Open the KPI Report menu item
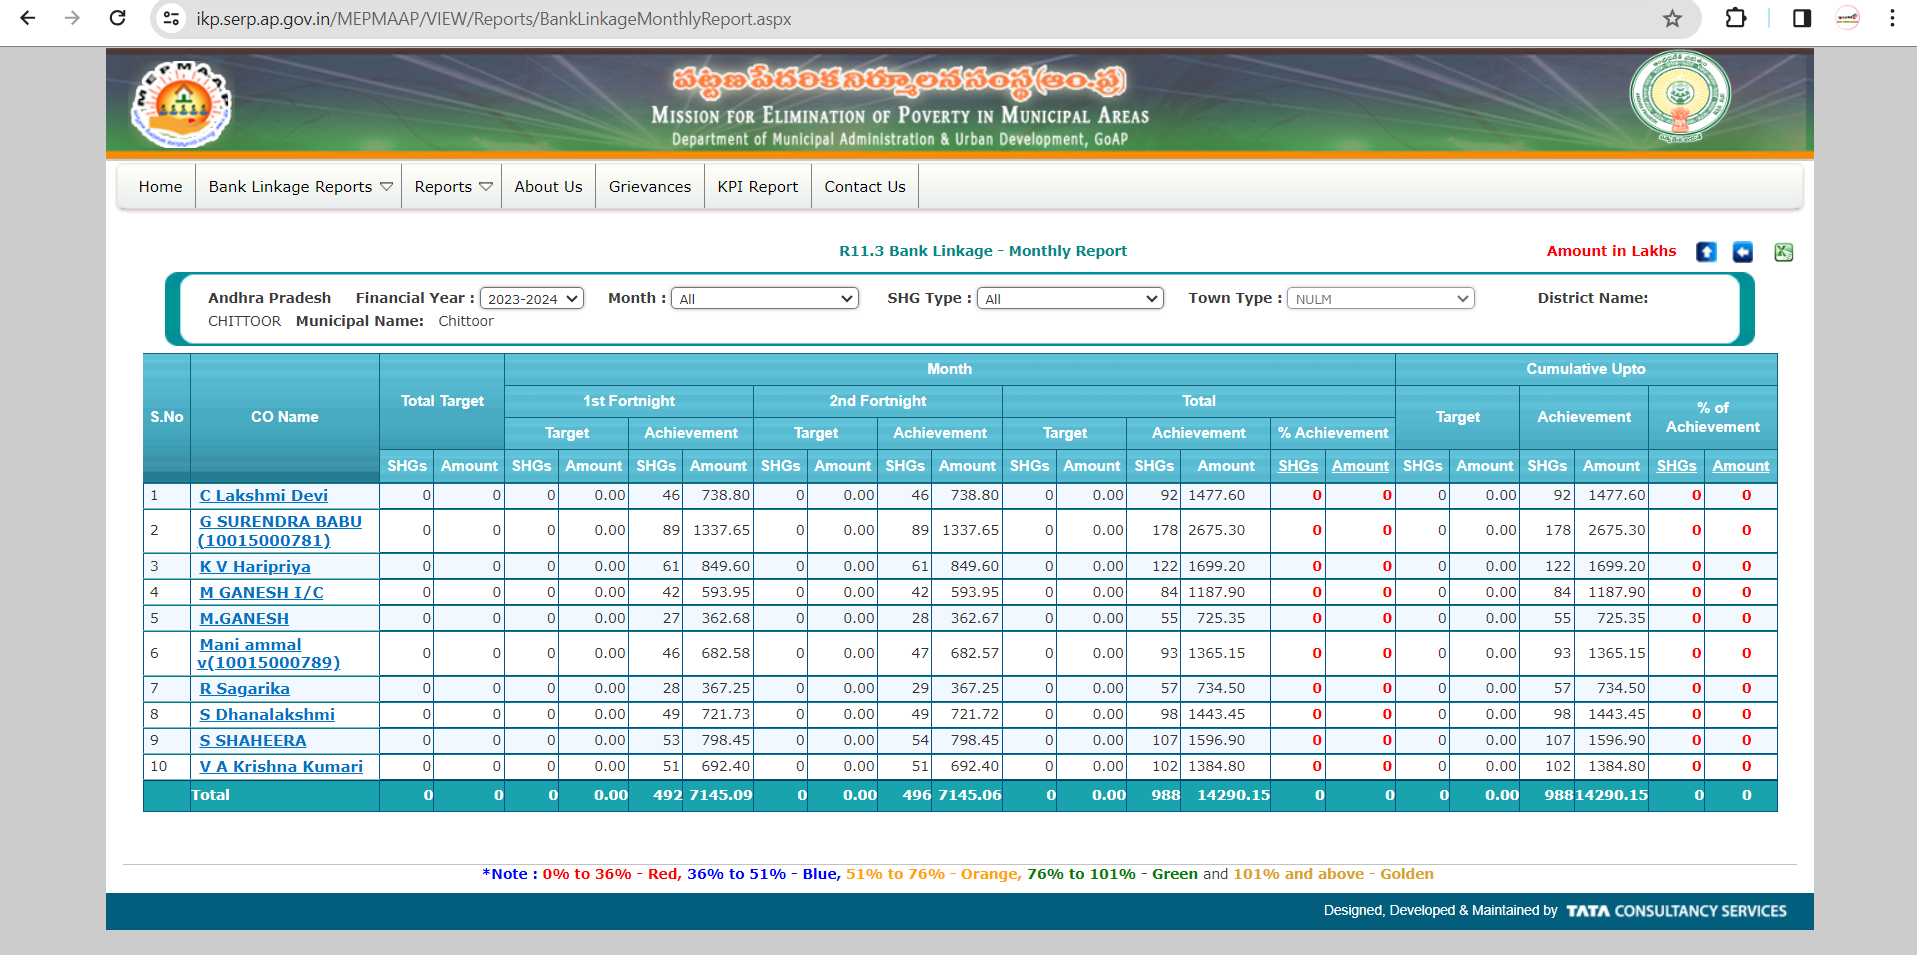Screen dimensions: 1917x955 (757, 186)
